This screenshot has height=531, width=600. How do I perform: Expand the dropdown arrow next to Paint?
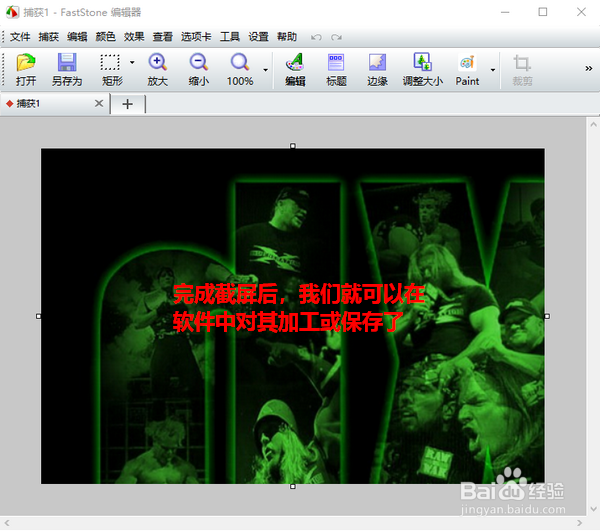click(493, 70)
